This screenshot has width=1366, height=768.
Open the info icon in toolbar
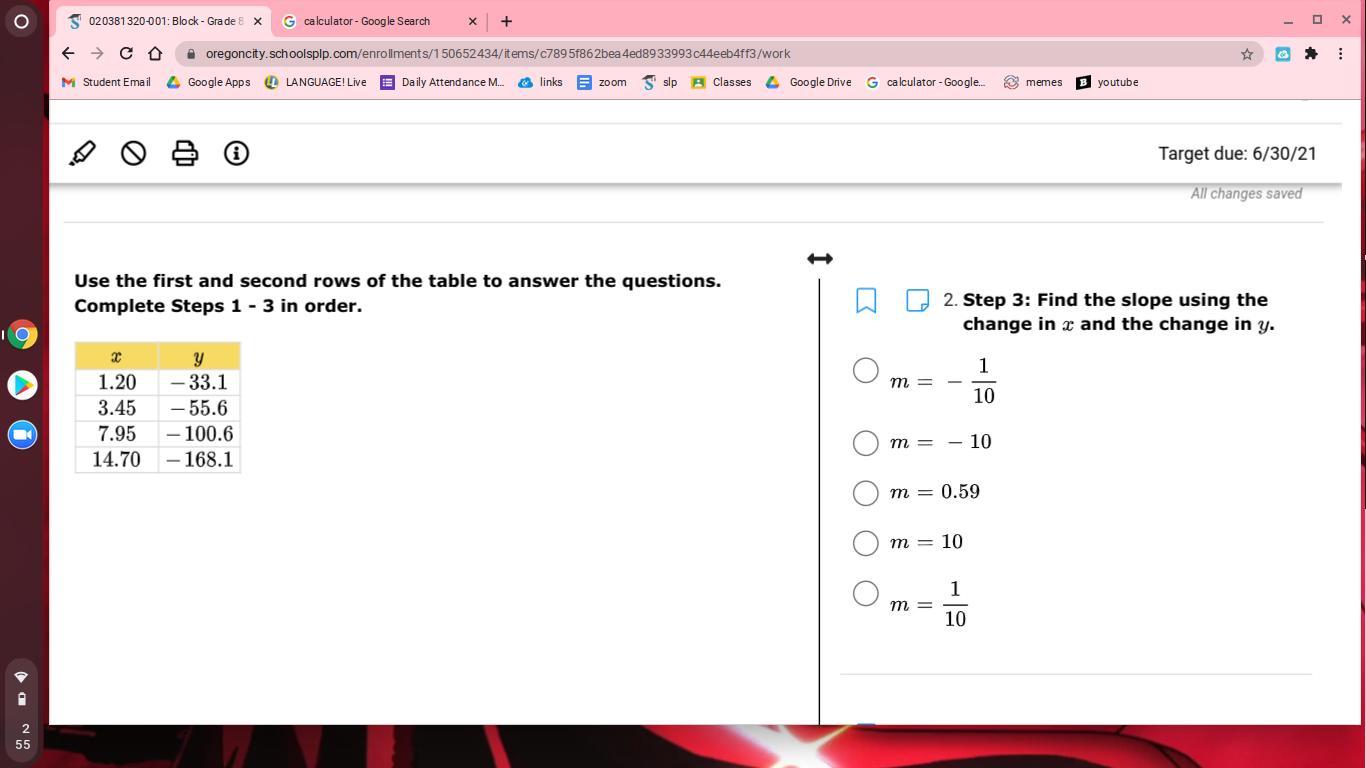click(236, 153)
